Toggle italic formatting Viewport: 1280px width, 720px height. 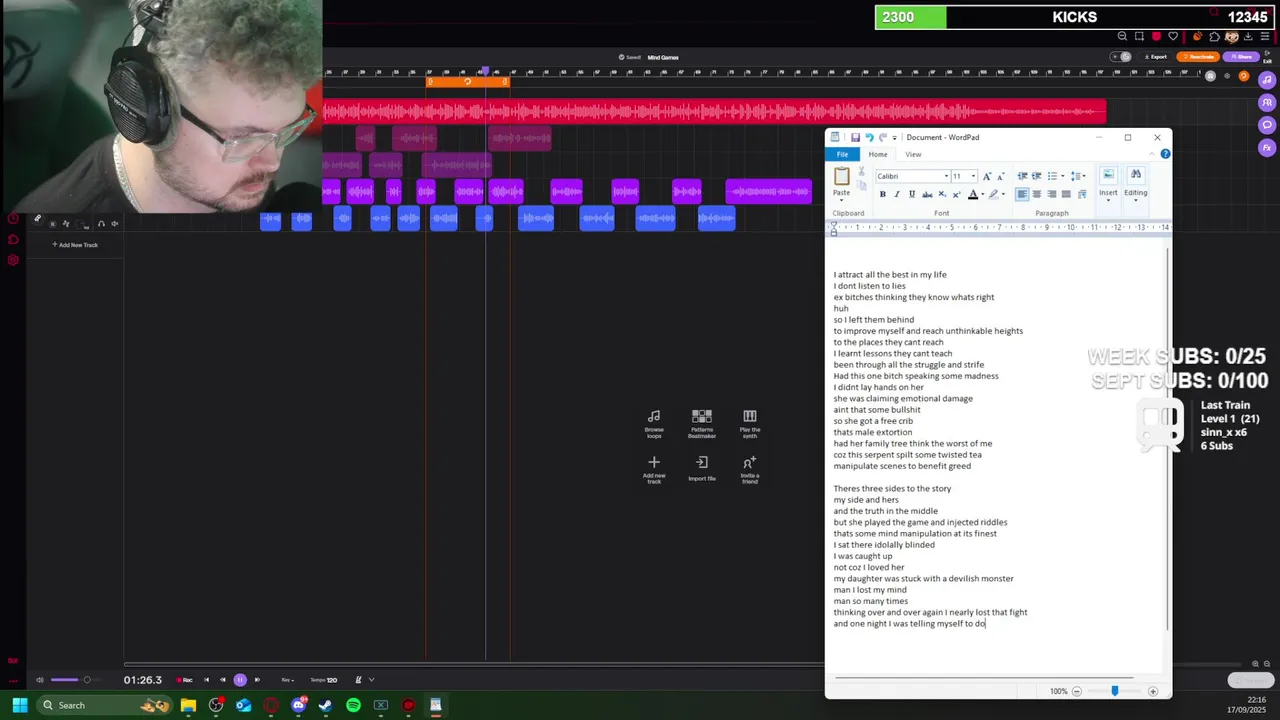[x=897, y=194]
